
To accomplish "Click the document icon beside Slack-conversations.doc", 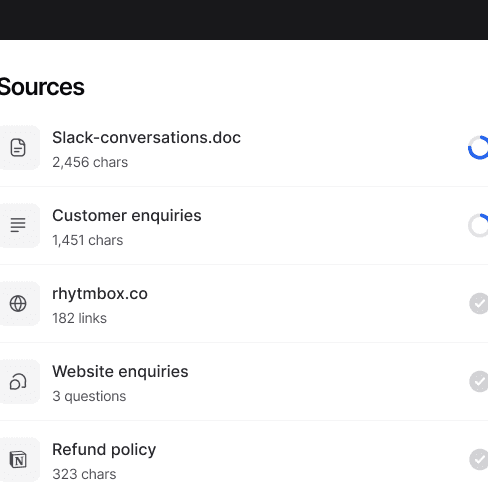I will [18, 148].
